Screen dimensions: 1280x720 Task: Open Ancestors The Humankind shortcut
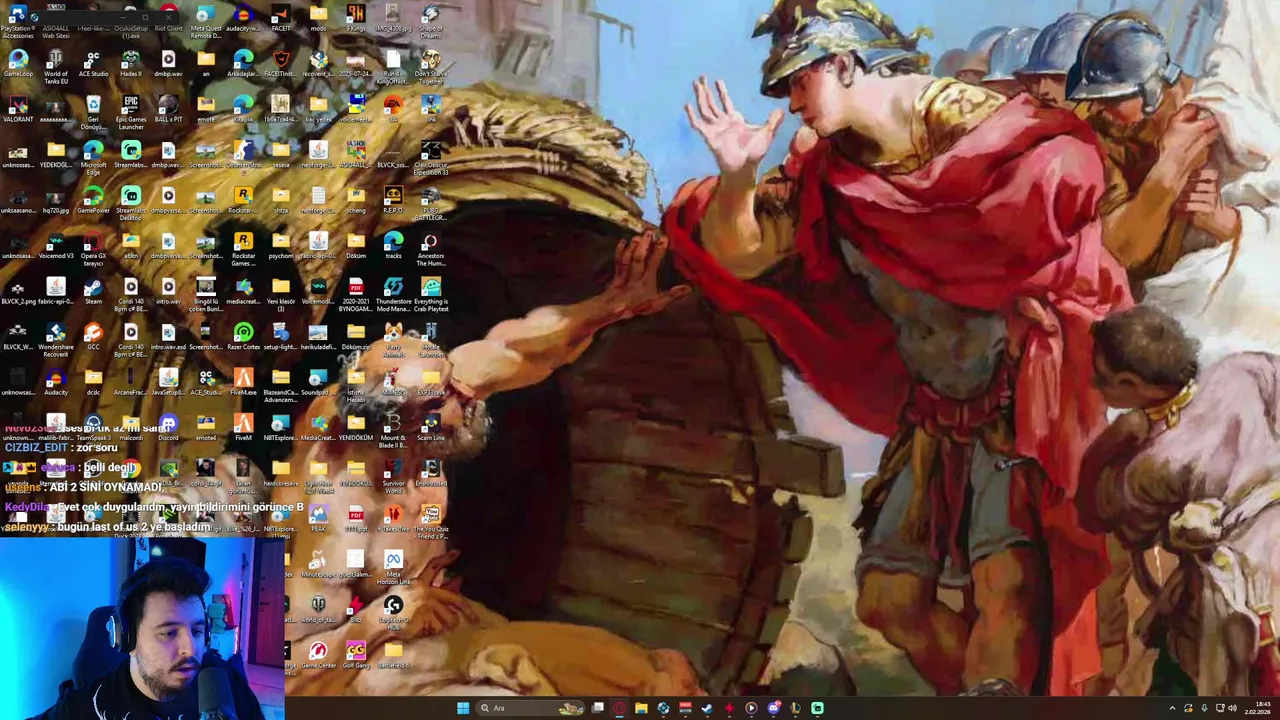point(431,248)
